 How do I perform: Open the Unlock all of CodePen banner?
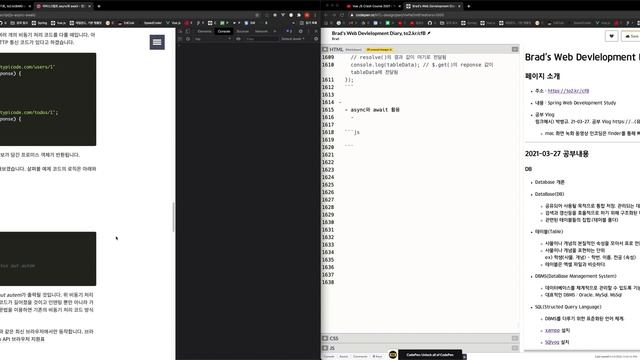click(x=430, y=355)
